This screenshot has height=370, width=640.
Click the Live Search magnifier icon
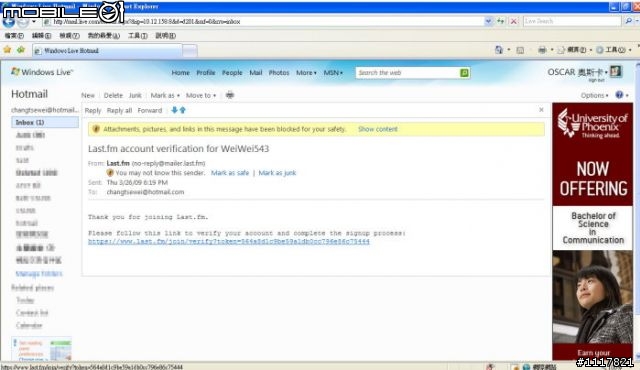[629, 21]
